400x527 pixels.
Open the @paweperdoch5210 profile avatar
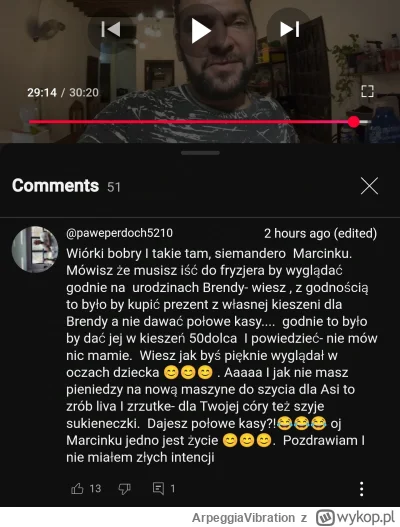coord(35,249)
